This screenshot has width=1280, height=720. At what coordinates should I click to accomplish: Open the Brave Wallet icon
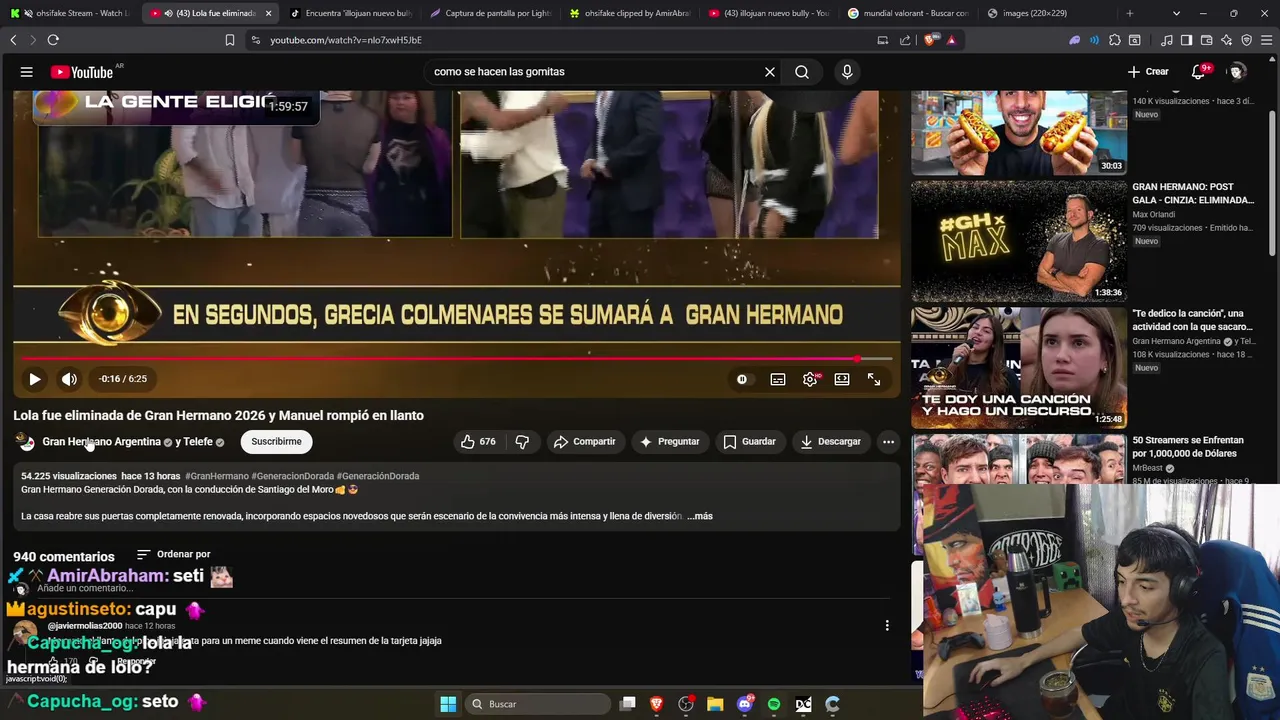pos(1207,40)
